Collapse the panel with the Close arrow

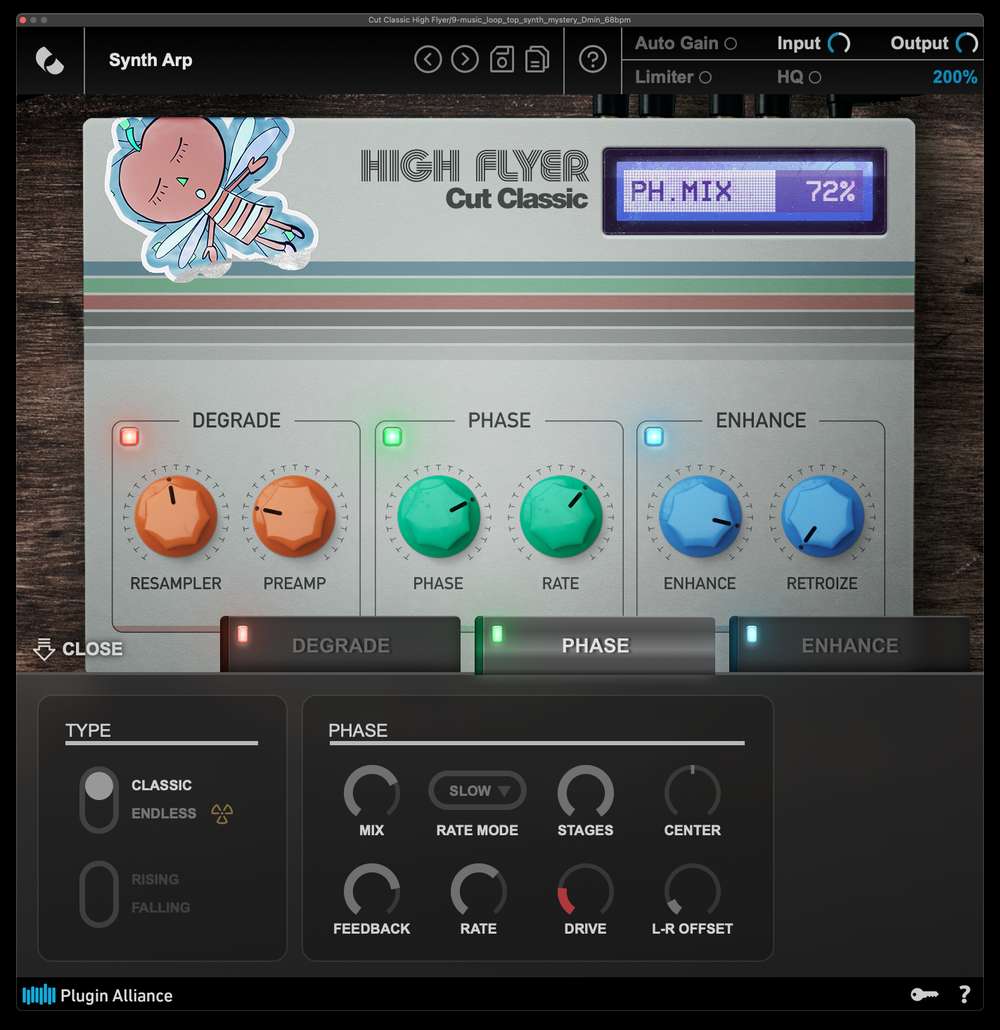pos(78,649)
